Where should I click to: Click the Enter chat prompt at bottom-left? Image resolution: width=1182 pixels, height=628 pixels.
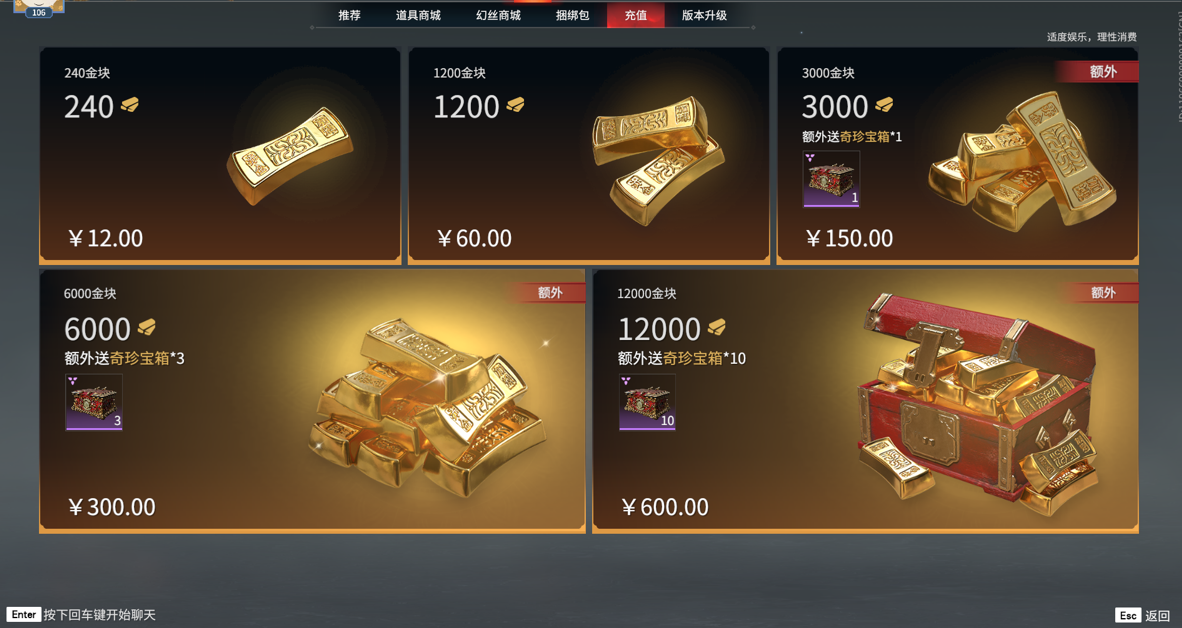coord(81,614)
